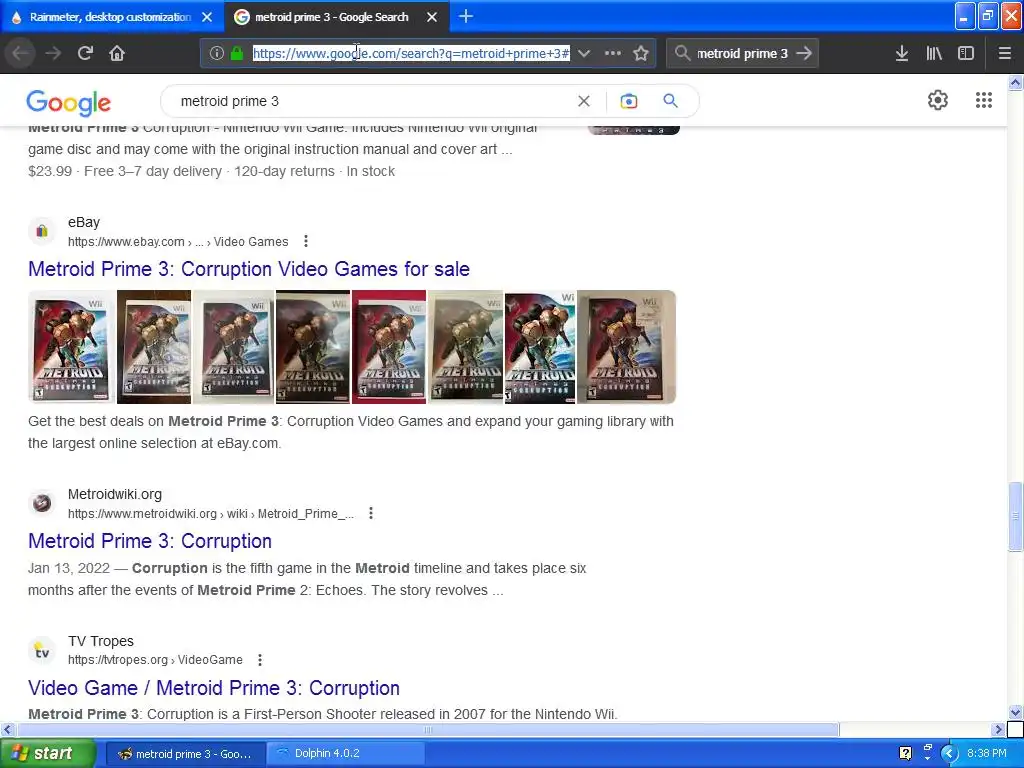Image resolution: width=1024 pixels, height=768 pixels.
Task: Click the horizontal scrollbar thumb
Action: pyautogui.click(x=428, y=729)
